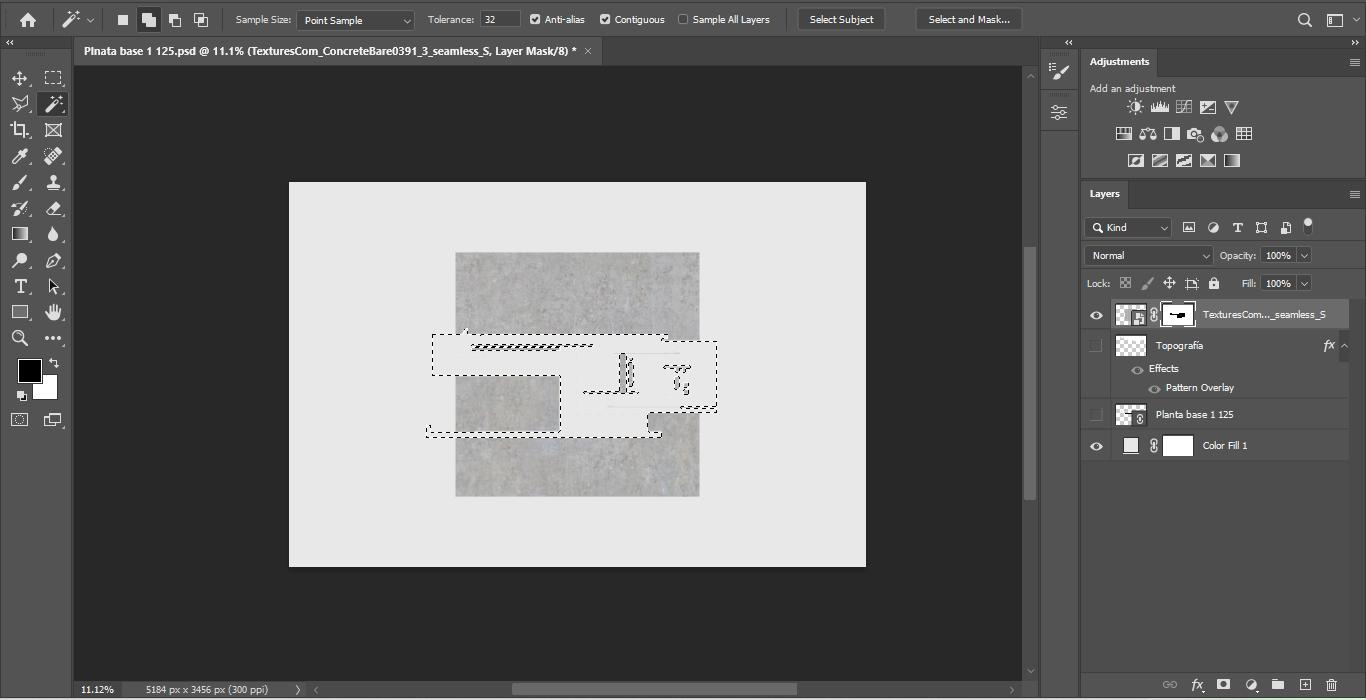
Task: Select the Path Selection tool
Action: click(53, 287)
